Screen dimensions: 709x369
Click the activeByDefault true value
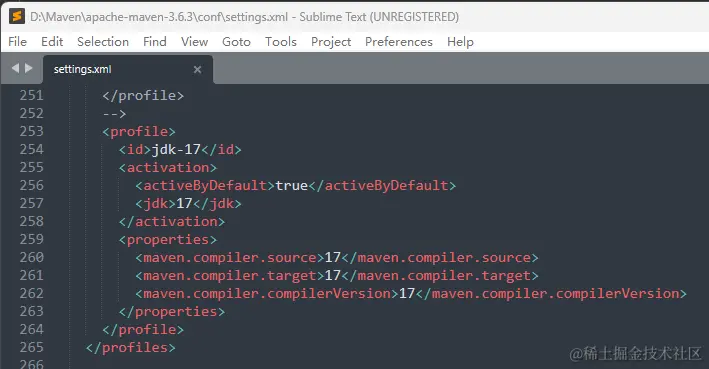292,185
